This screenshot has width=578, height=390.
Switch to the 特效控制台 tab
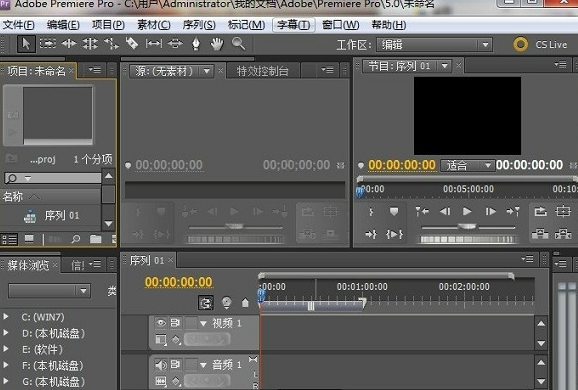tap(262, 71)
